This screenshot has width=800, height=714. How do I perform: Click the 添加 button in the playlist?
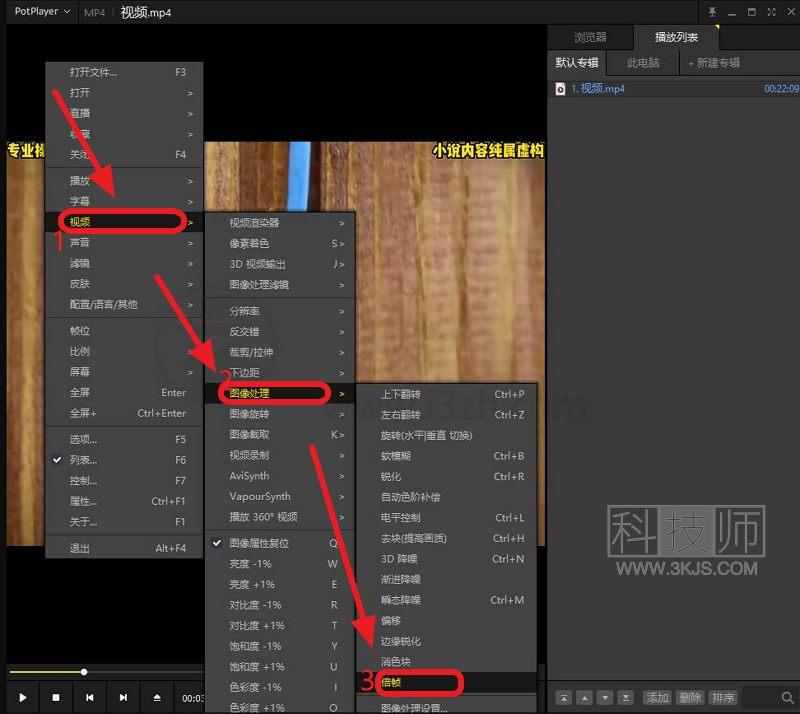[x=657, y=697]
